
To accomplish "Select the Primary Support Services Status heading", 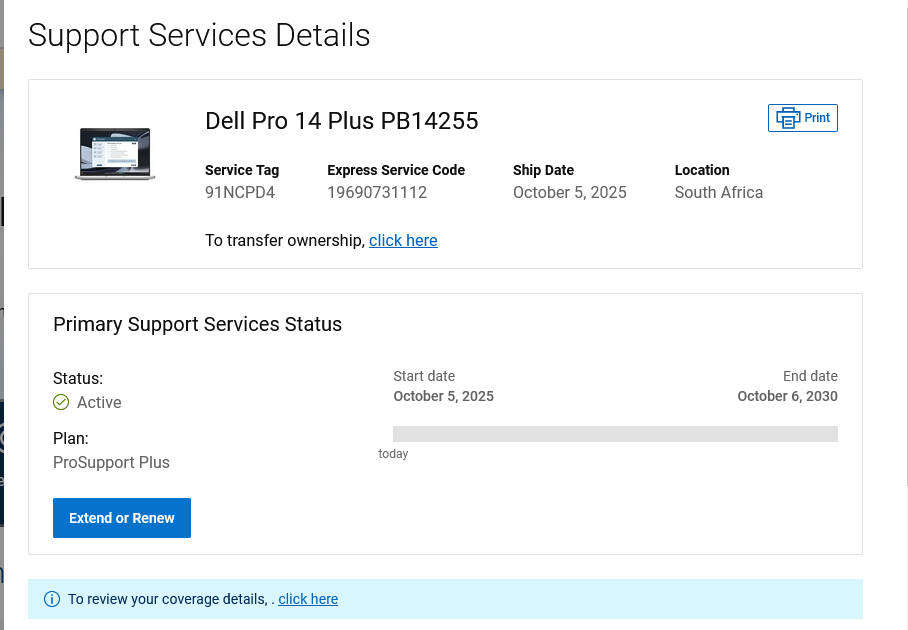I will (x=197, y=324).
